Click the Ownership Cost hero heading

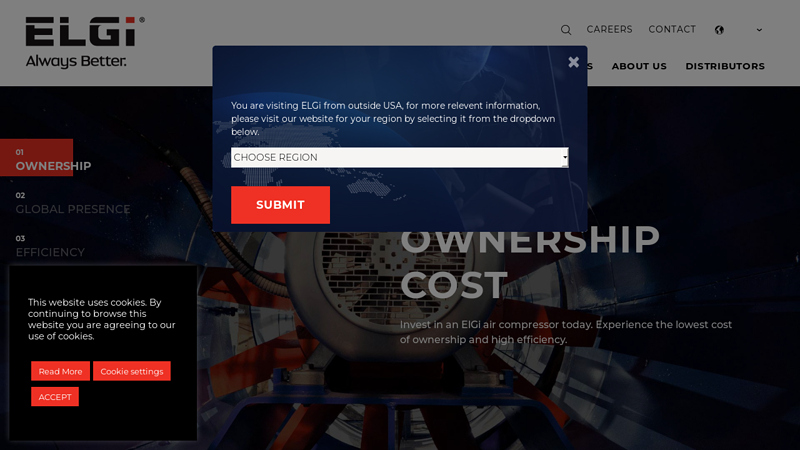coord(530,262)
